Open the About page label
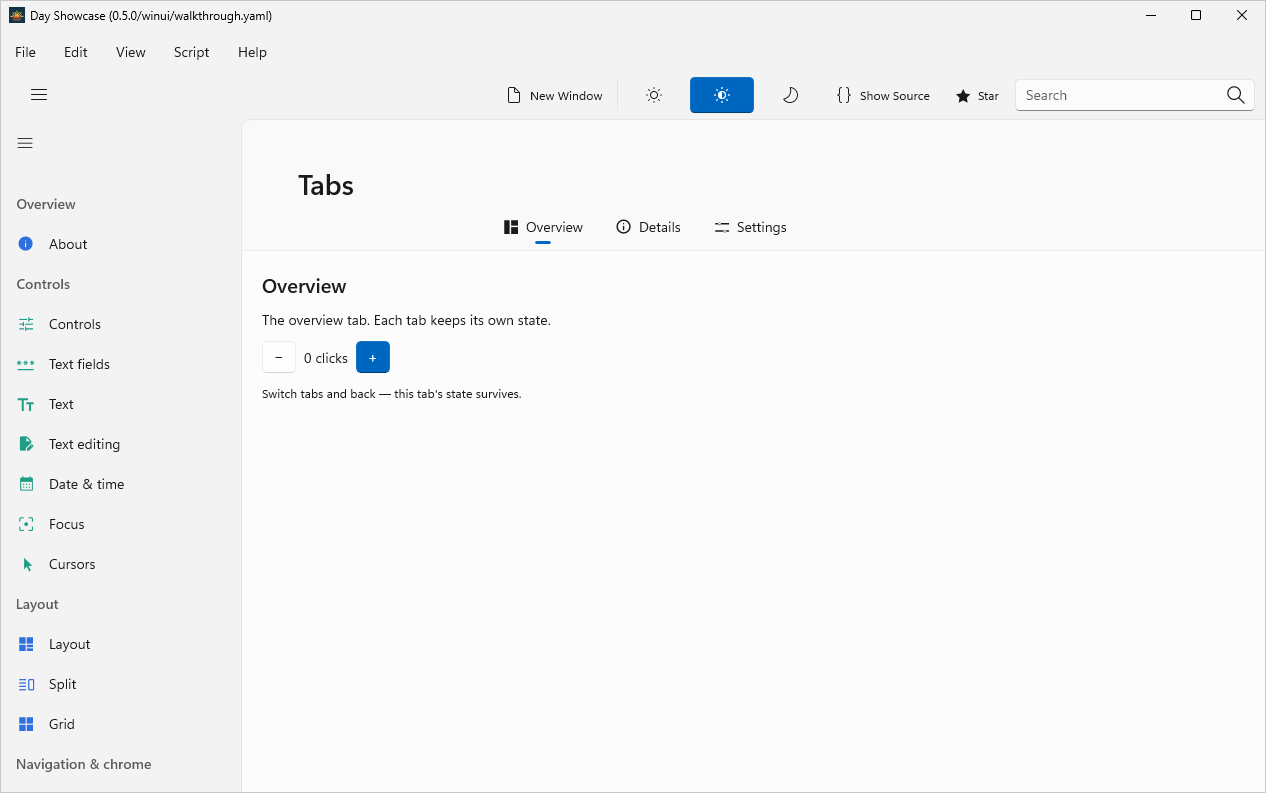Image resolution: width=1266 pixels, height=793 pixels. pyautogui.click(x=68, y=244)
